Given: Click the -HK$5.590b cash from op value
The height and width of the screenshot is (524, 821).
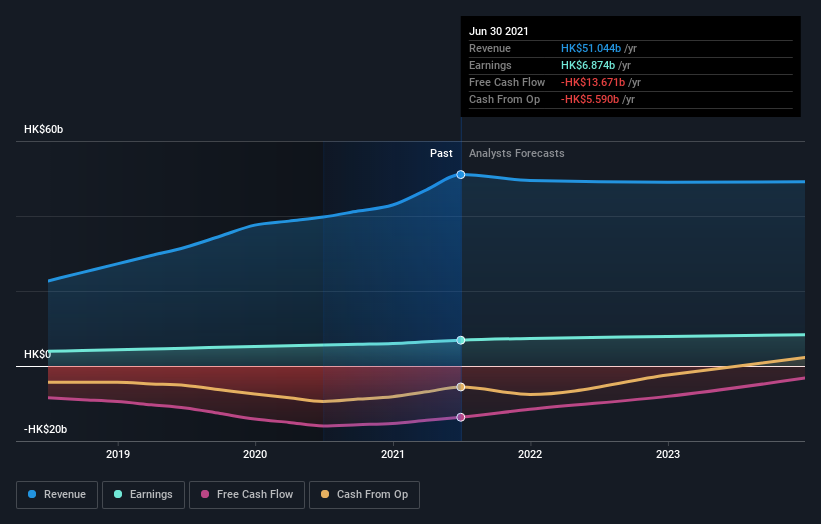Looking at the screenshot, I should pos(590,99).
